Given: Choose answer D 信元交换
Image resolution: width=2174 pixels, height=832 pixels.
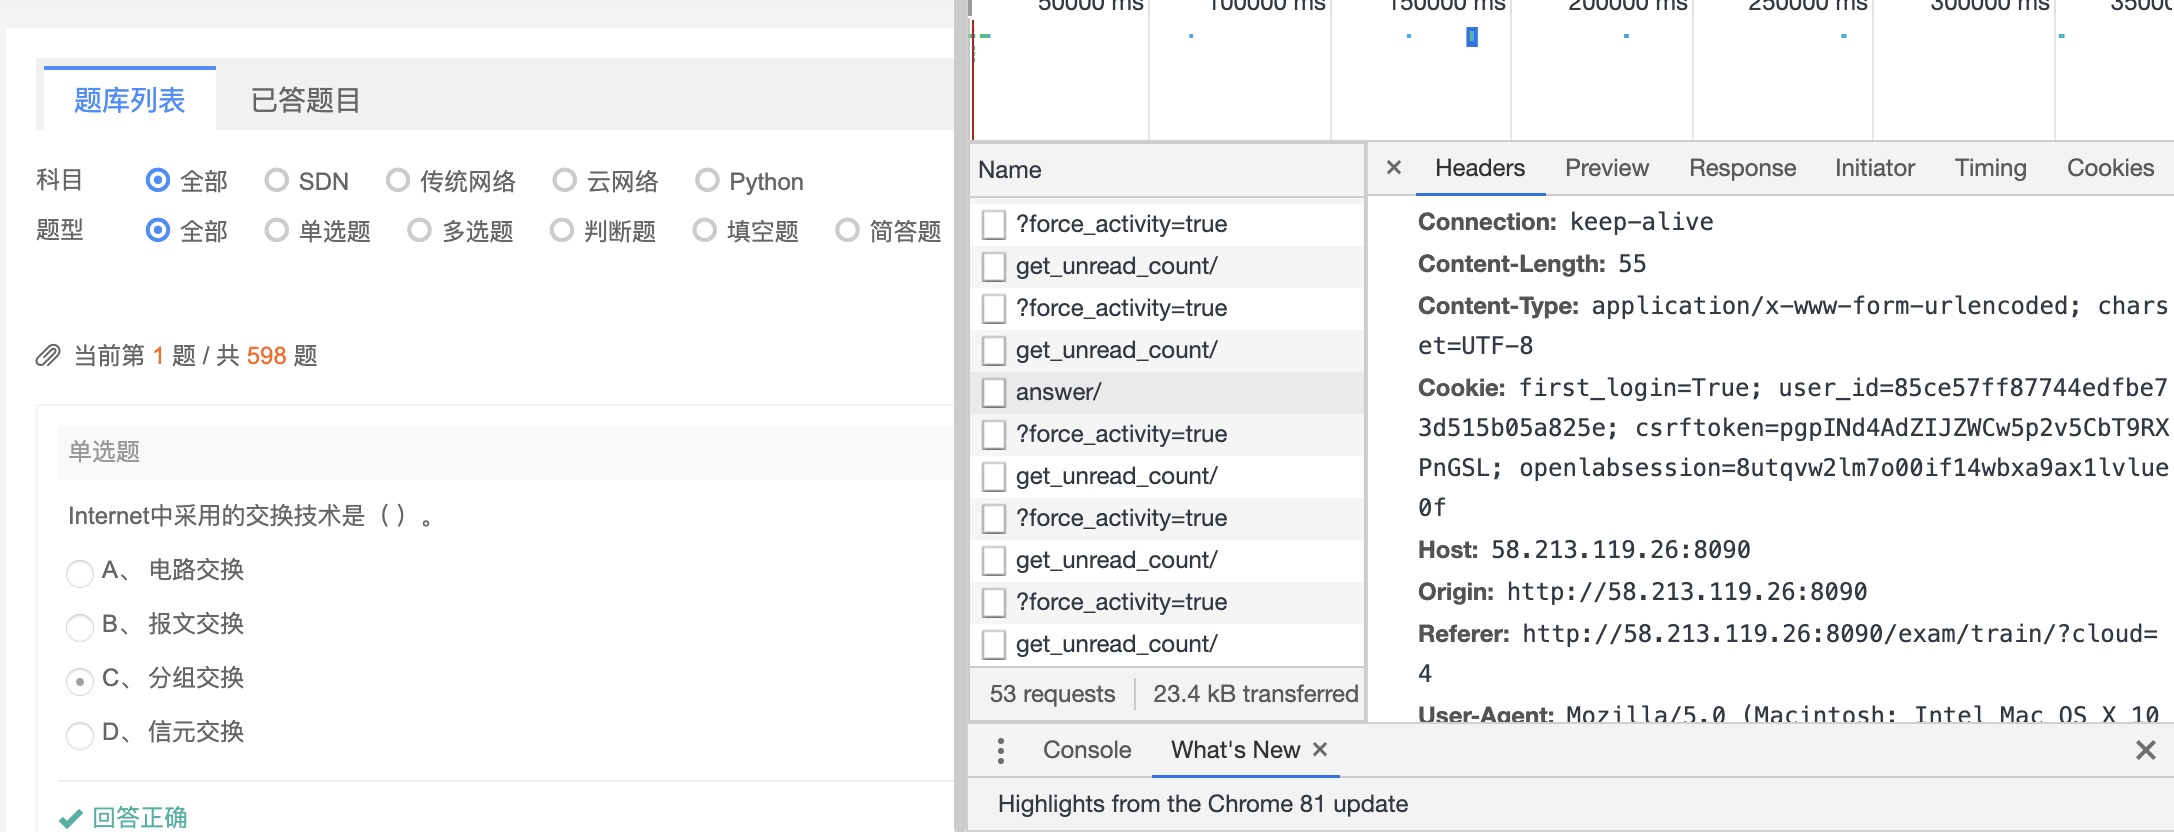Looking at the screenshot, I should tap(80, 736).
